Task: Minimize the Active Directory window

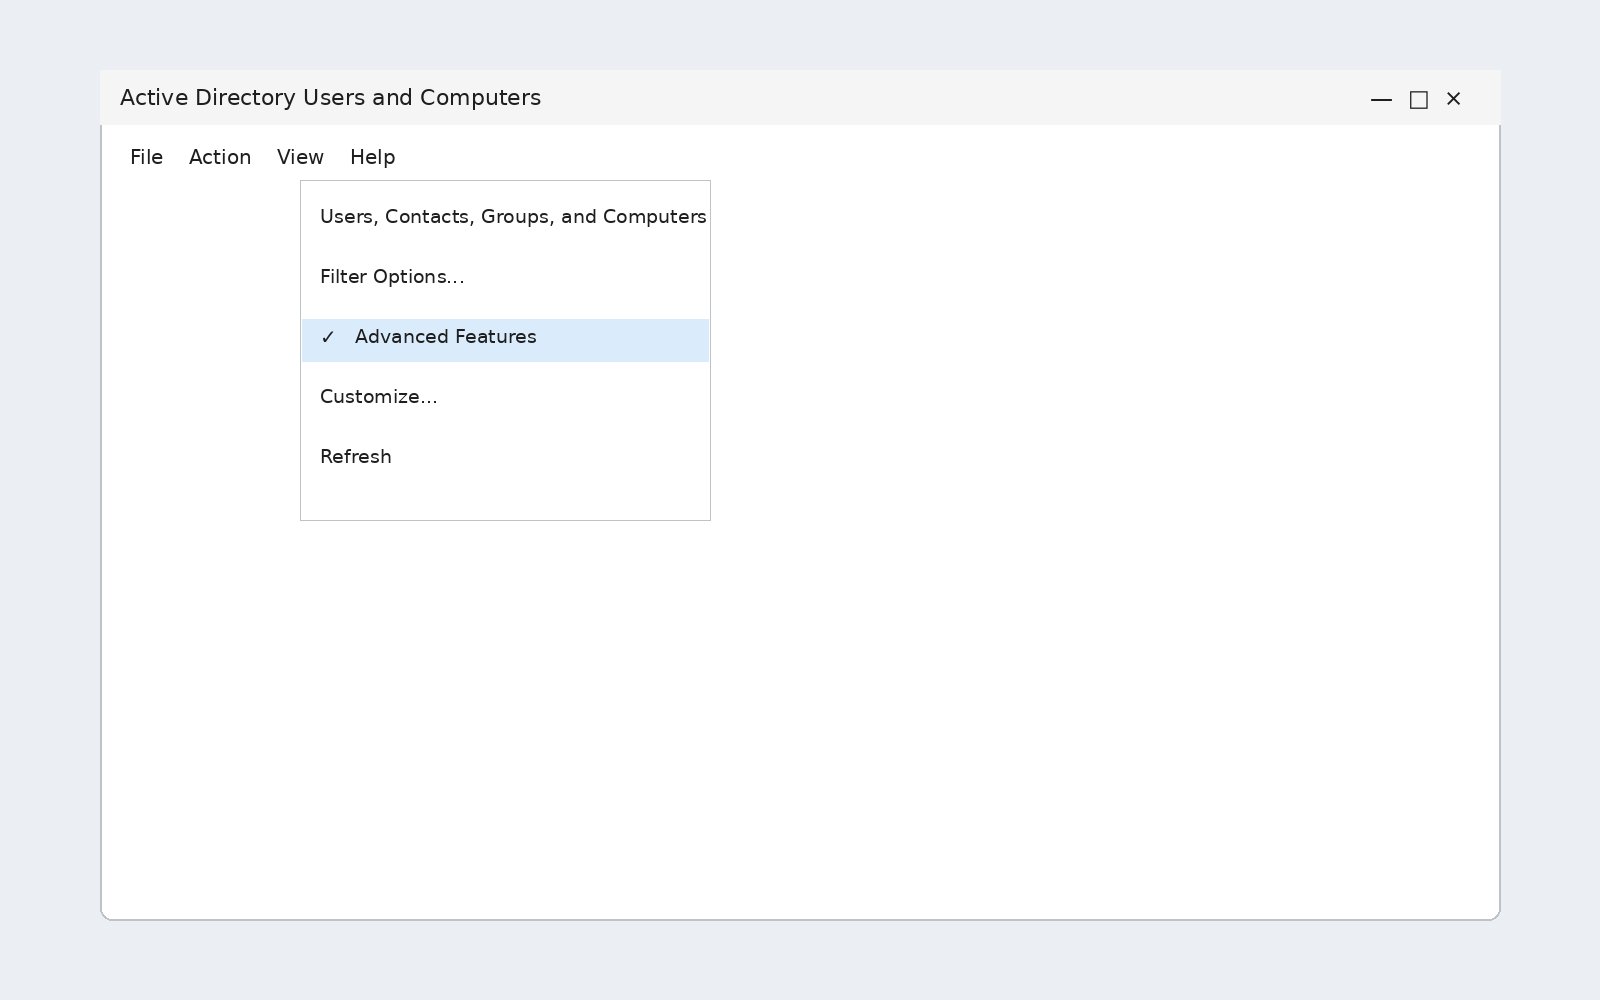Action: [x=1381, y=99]
